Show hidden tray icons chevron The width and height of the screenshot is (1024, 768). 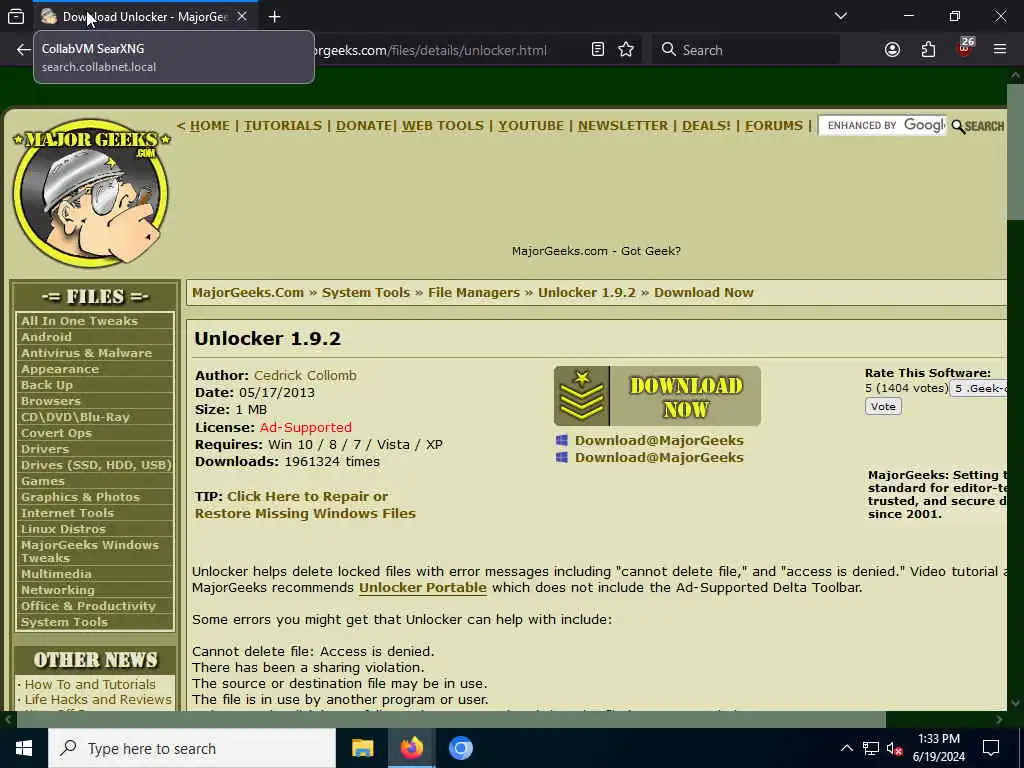point(846,748)
